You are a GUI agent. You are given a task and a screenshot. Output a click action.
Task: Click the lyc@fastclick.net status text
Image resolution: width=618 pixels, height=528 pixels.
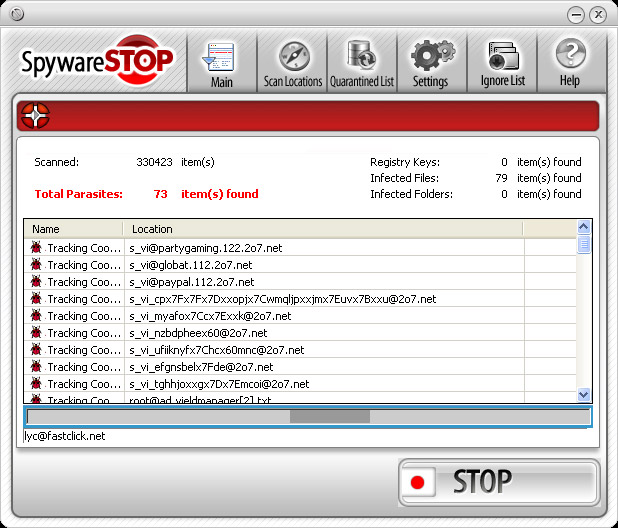(x=65, y=436)
